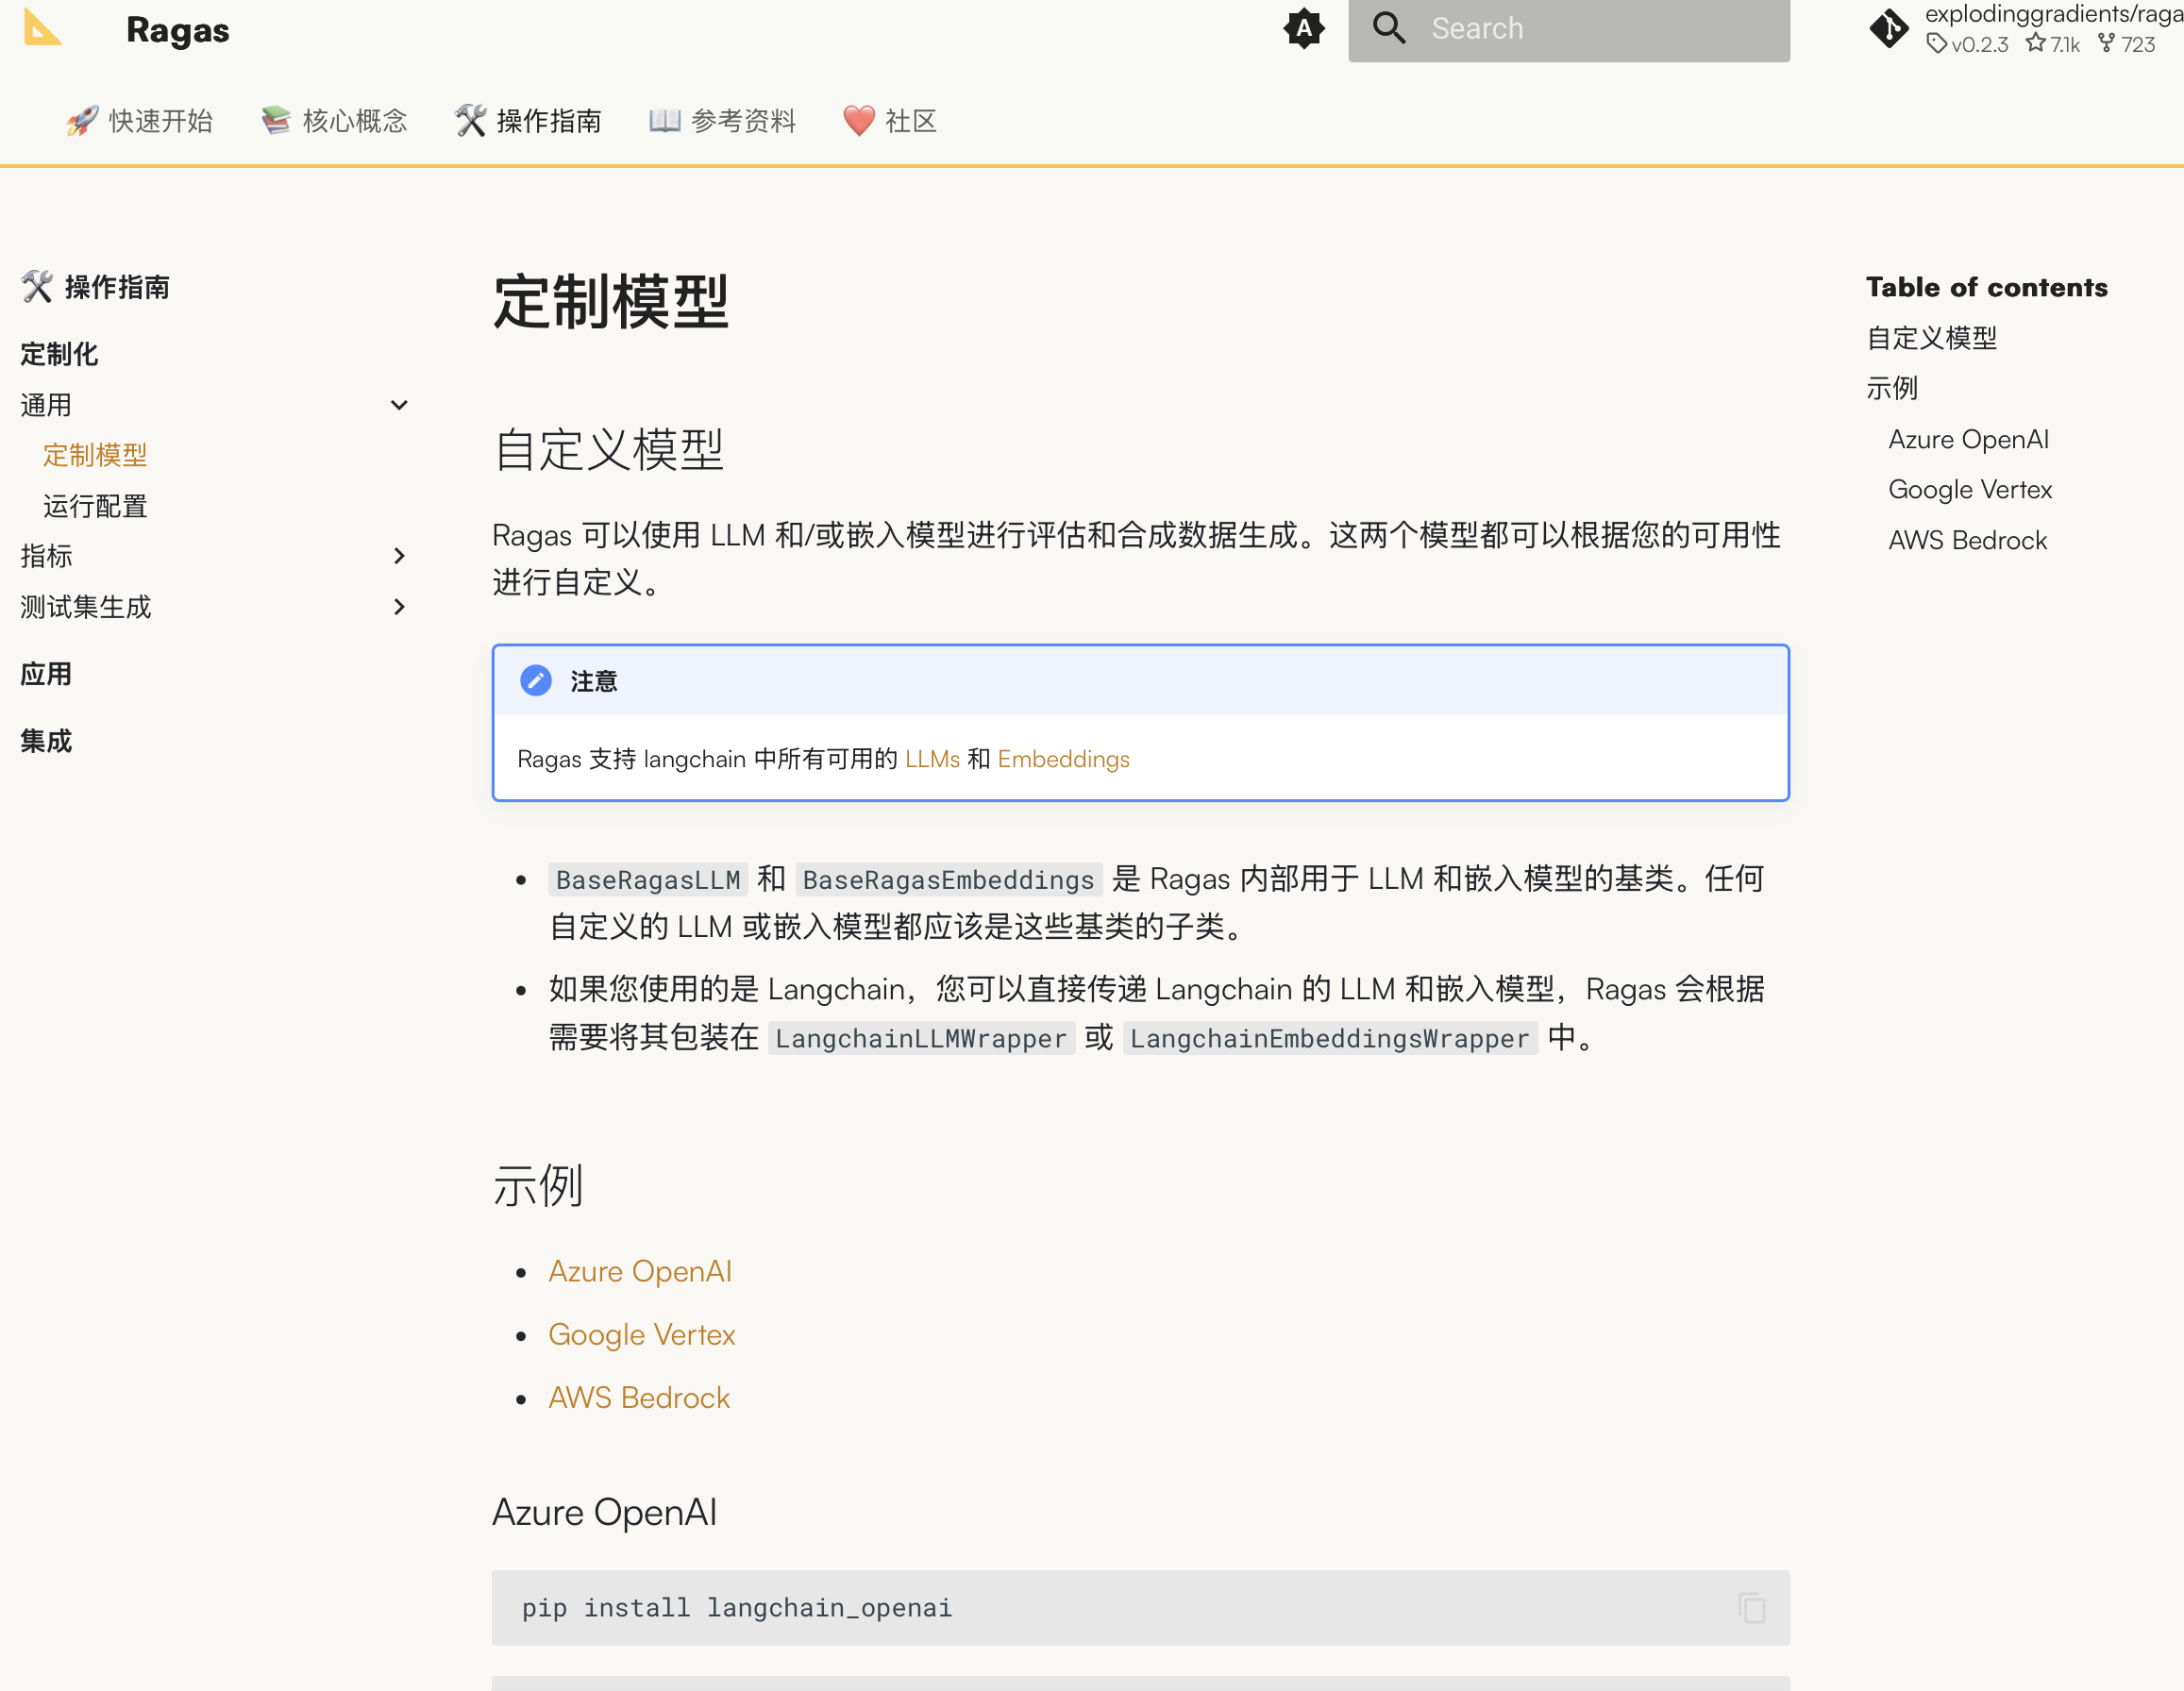
Task: Open the 运行配置 sidebar page
Action: coord(95,506)
